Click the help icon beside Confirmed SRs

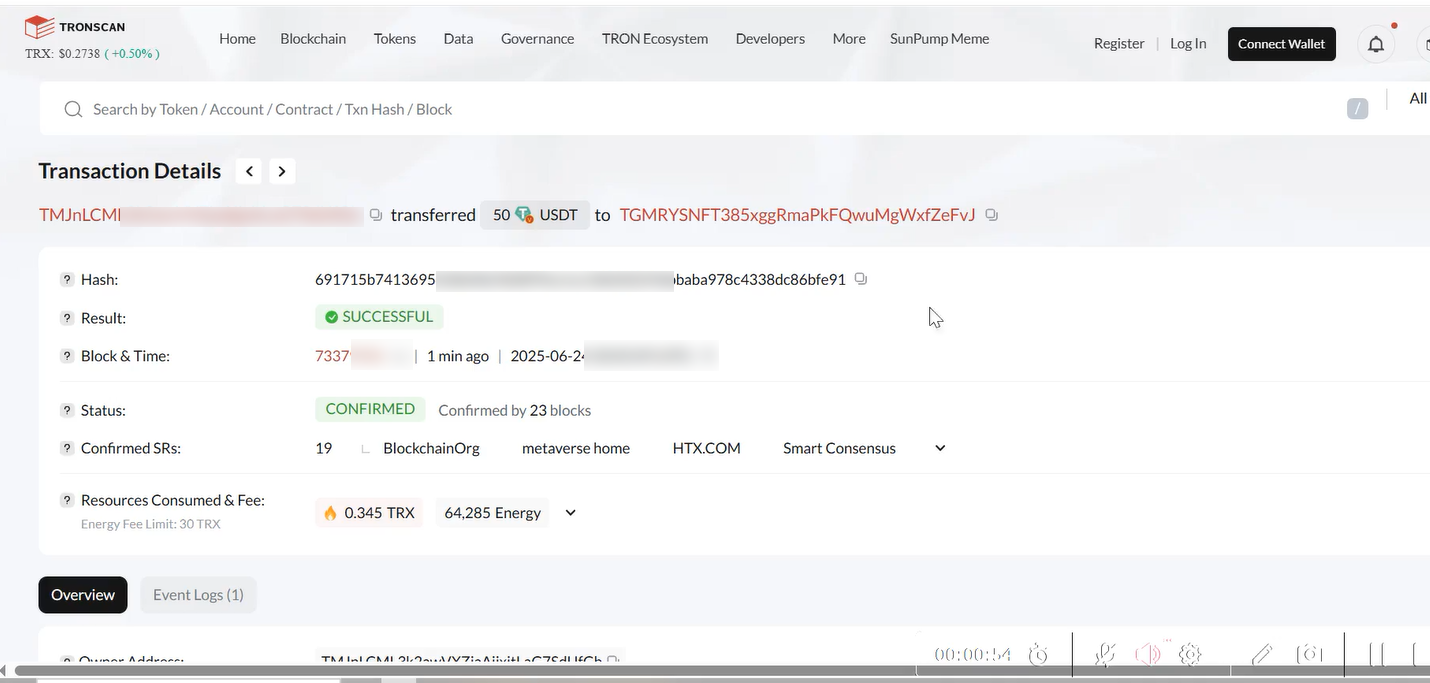[x=67, y=448]
